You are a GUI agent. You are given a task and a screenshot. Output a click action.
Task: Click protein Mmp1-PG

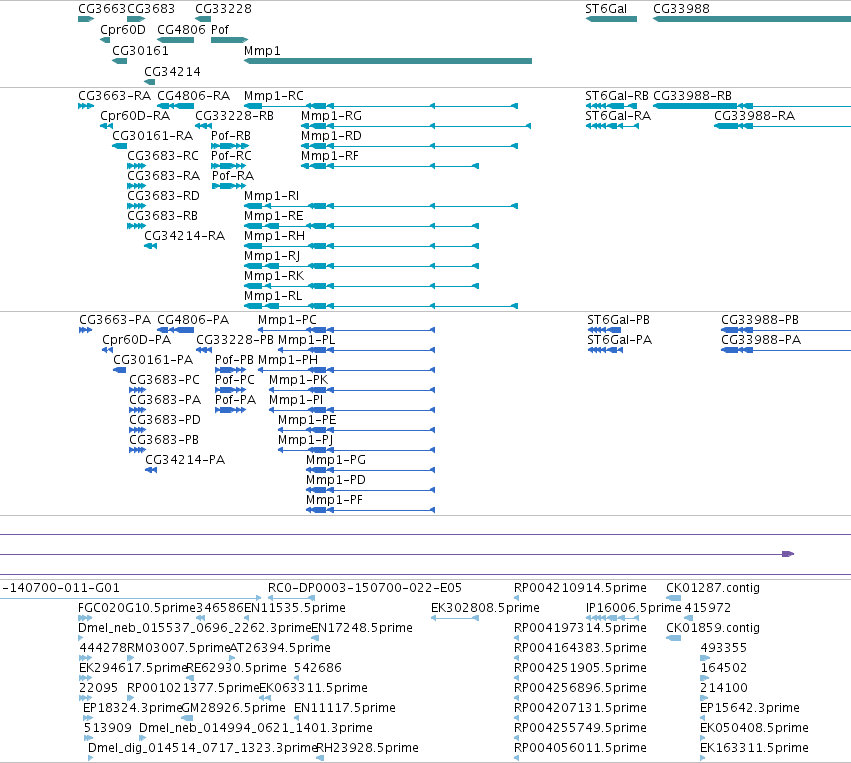coord(370,470)
